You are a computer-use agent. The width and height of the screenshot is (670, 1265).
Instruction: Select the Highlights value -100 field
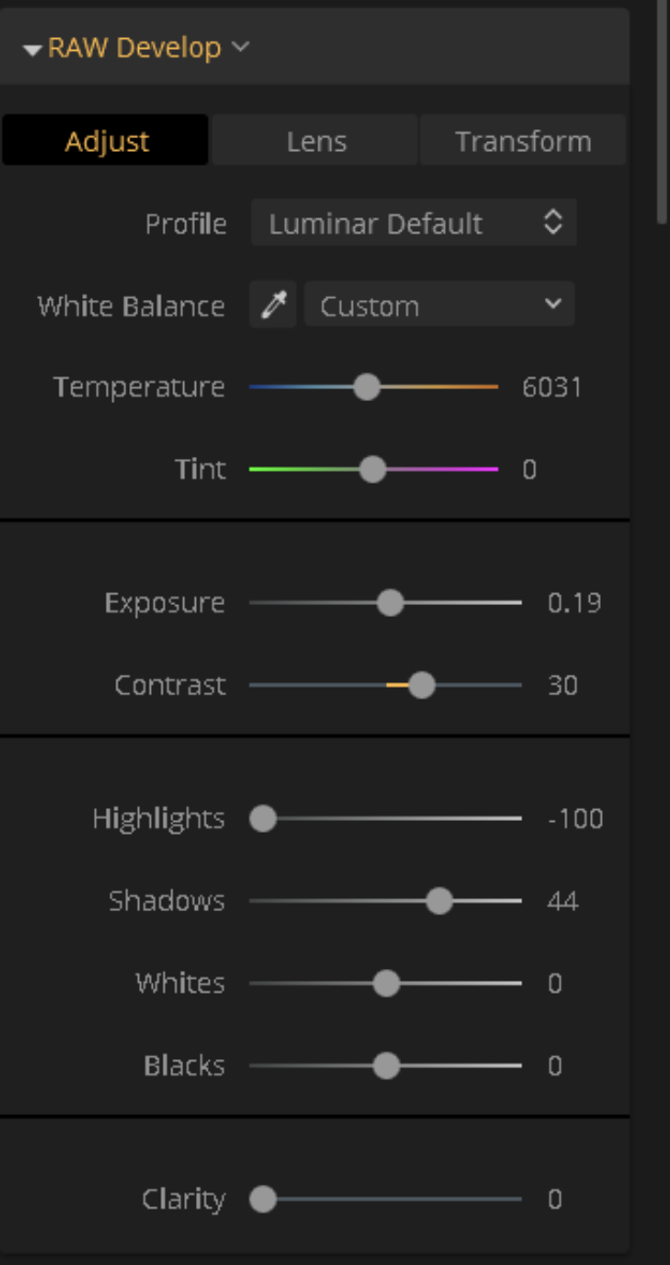click(576, 819)
